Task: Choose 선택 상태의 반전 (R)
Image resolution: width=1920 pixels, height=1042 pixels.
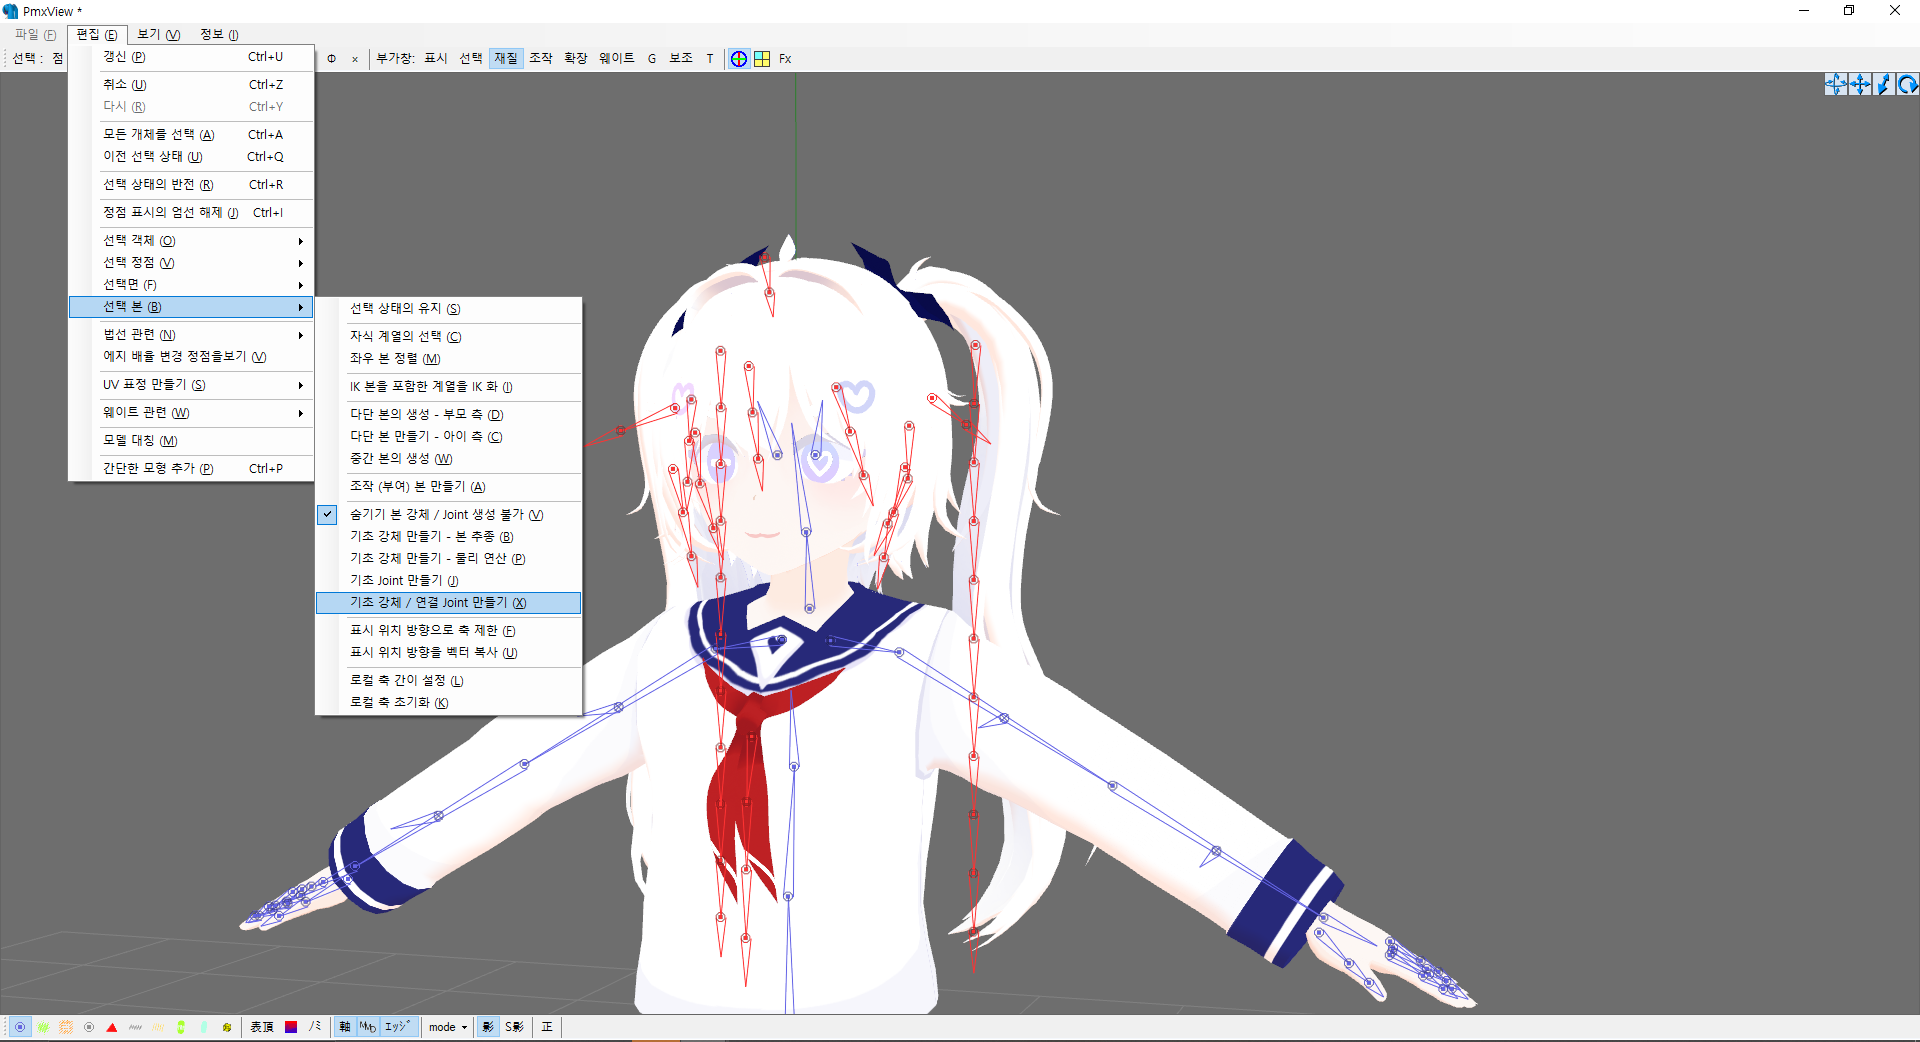Action: 191,185
